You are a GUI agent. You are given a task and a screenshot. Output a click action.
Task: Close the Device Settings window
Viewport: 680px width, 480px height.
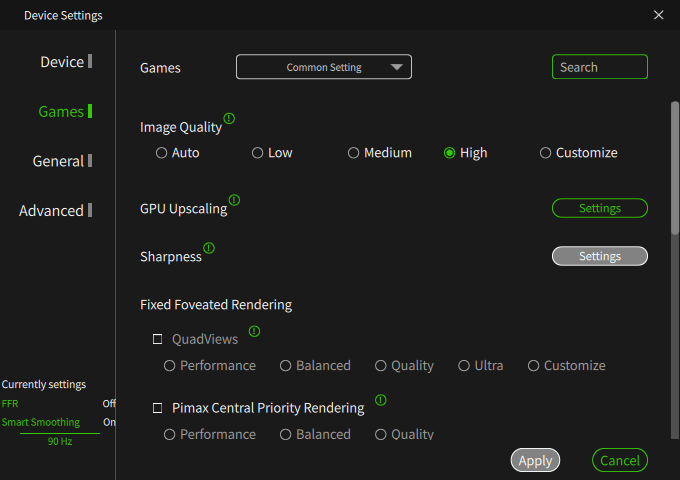658,15
